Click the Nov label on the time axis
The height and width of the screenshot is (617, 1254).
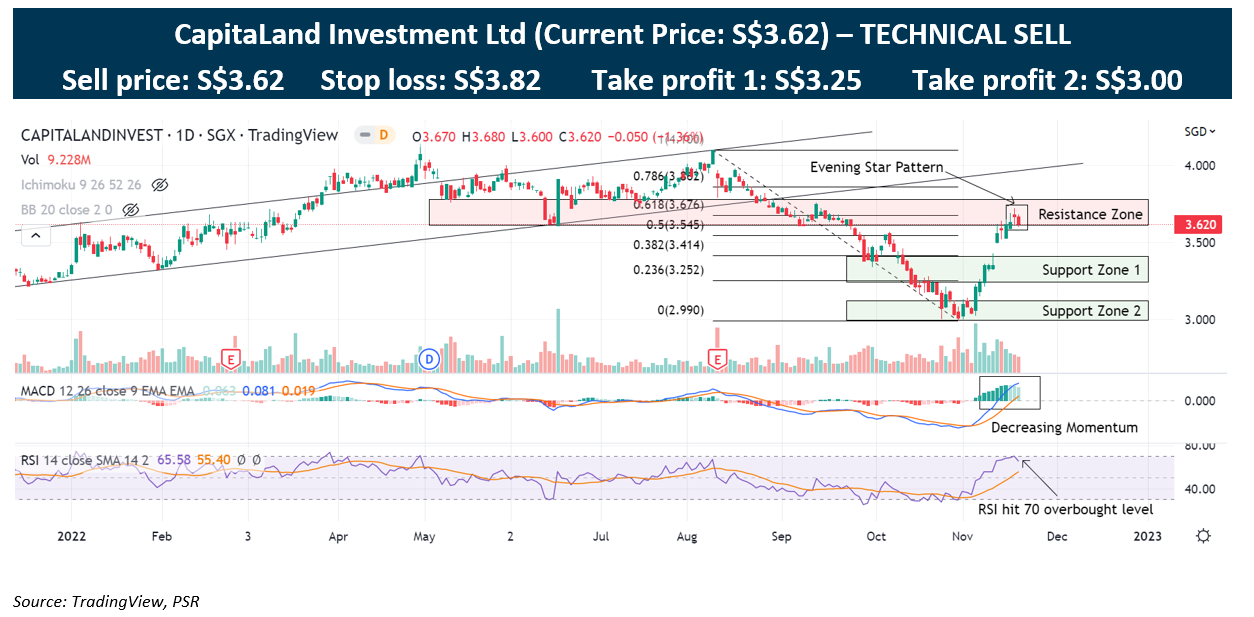click(964, 536)
